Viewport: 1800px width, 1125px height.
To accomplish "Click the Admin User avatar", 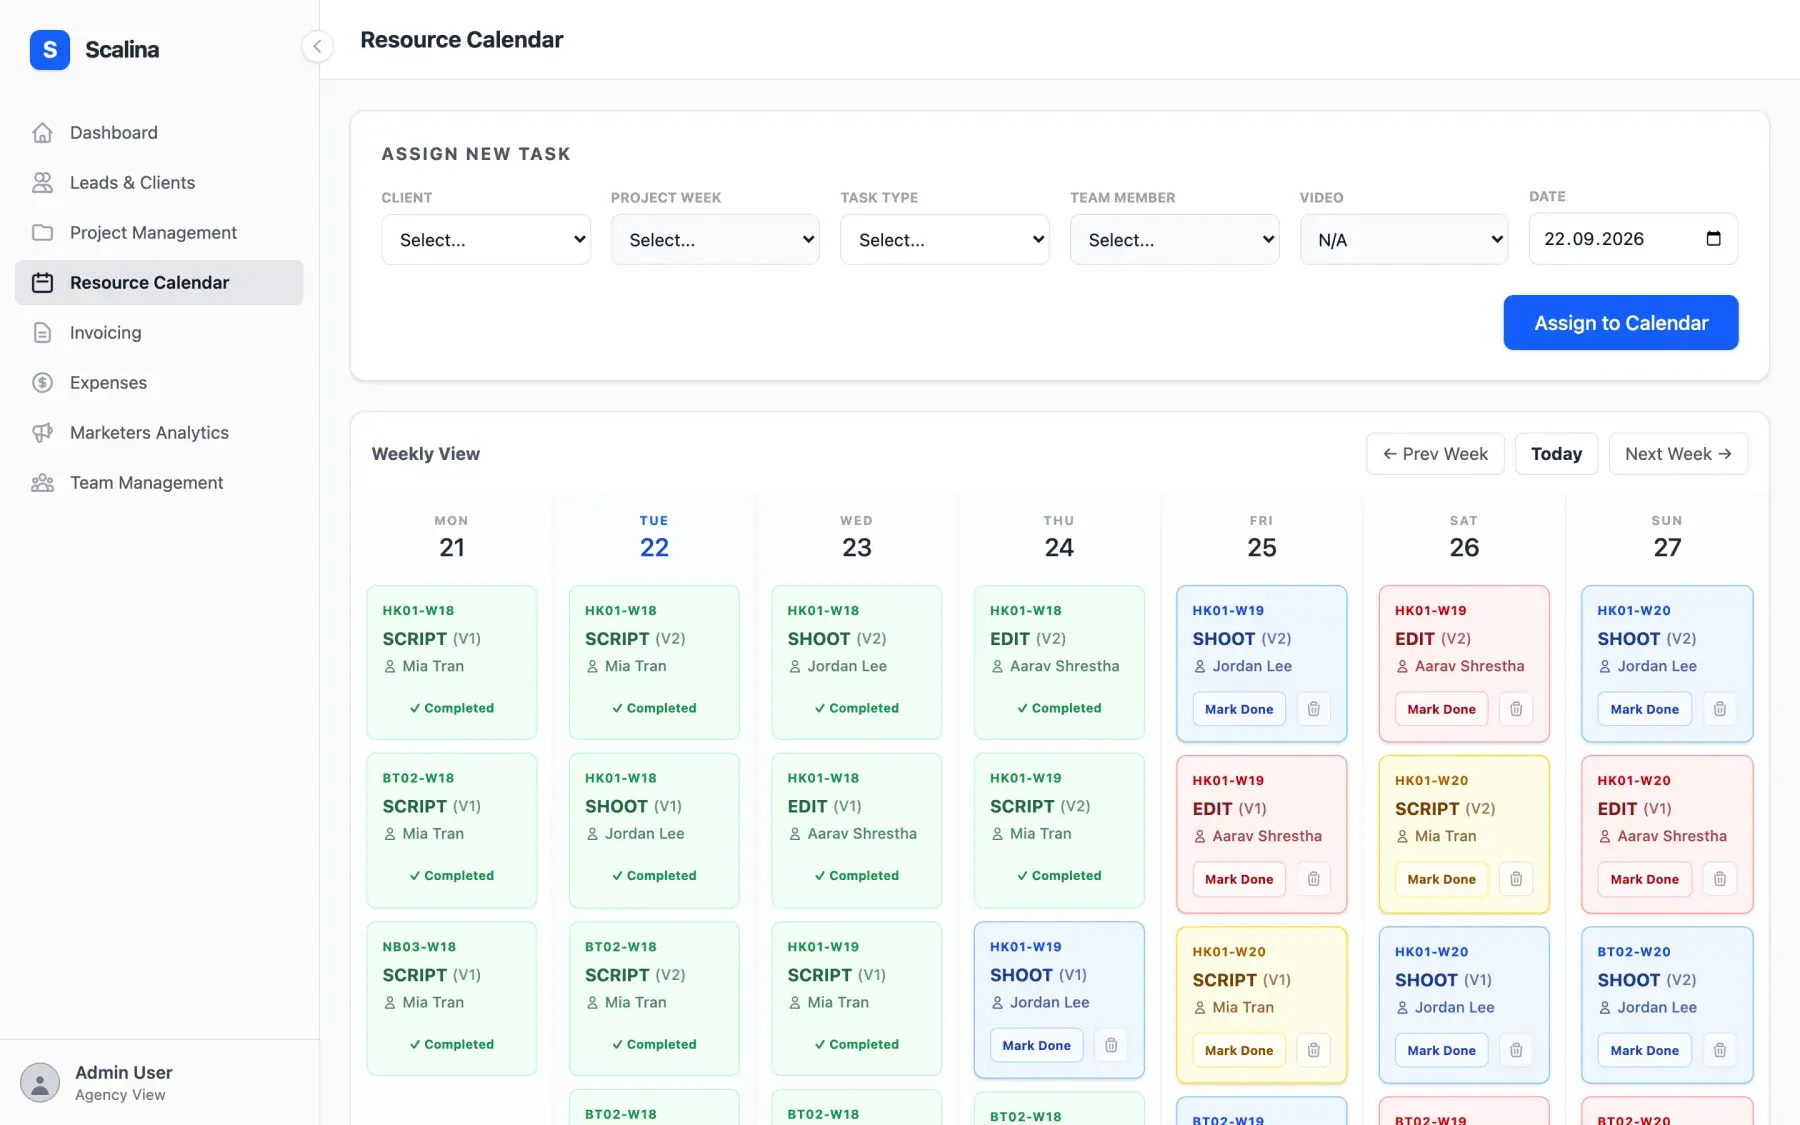I will [x=40, y=1083].
